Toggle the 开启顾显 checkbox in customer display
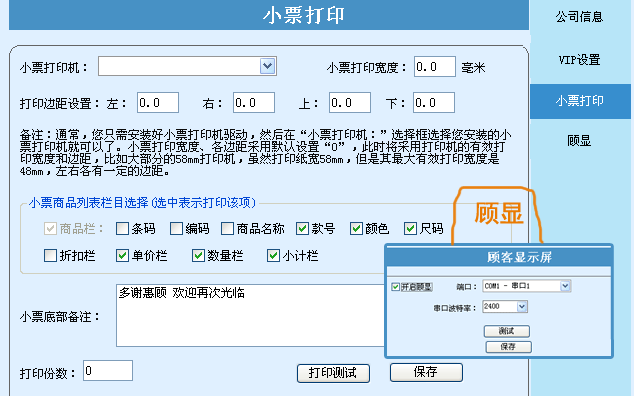The image size is (634, 396). point(395,287)
